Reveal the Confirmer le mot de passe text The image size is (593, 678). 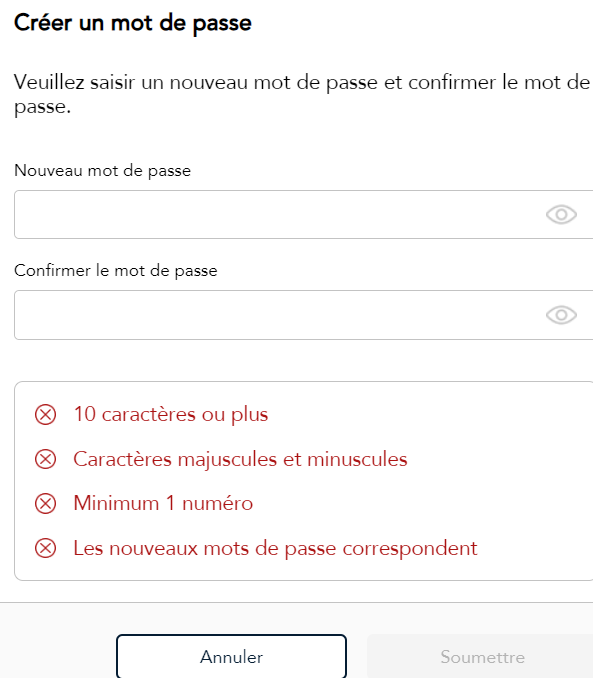[x=561, y=315]
